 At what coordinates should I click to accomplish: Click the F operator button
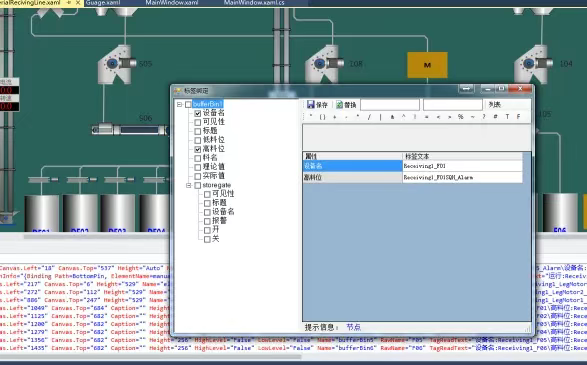click(518, 117)
